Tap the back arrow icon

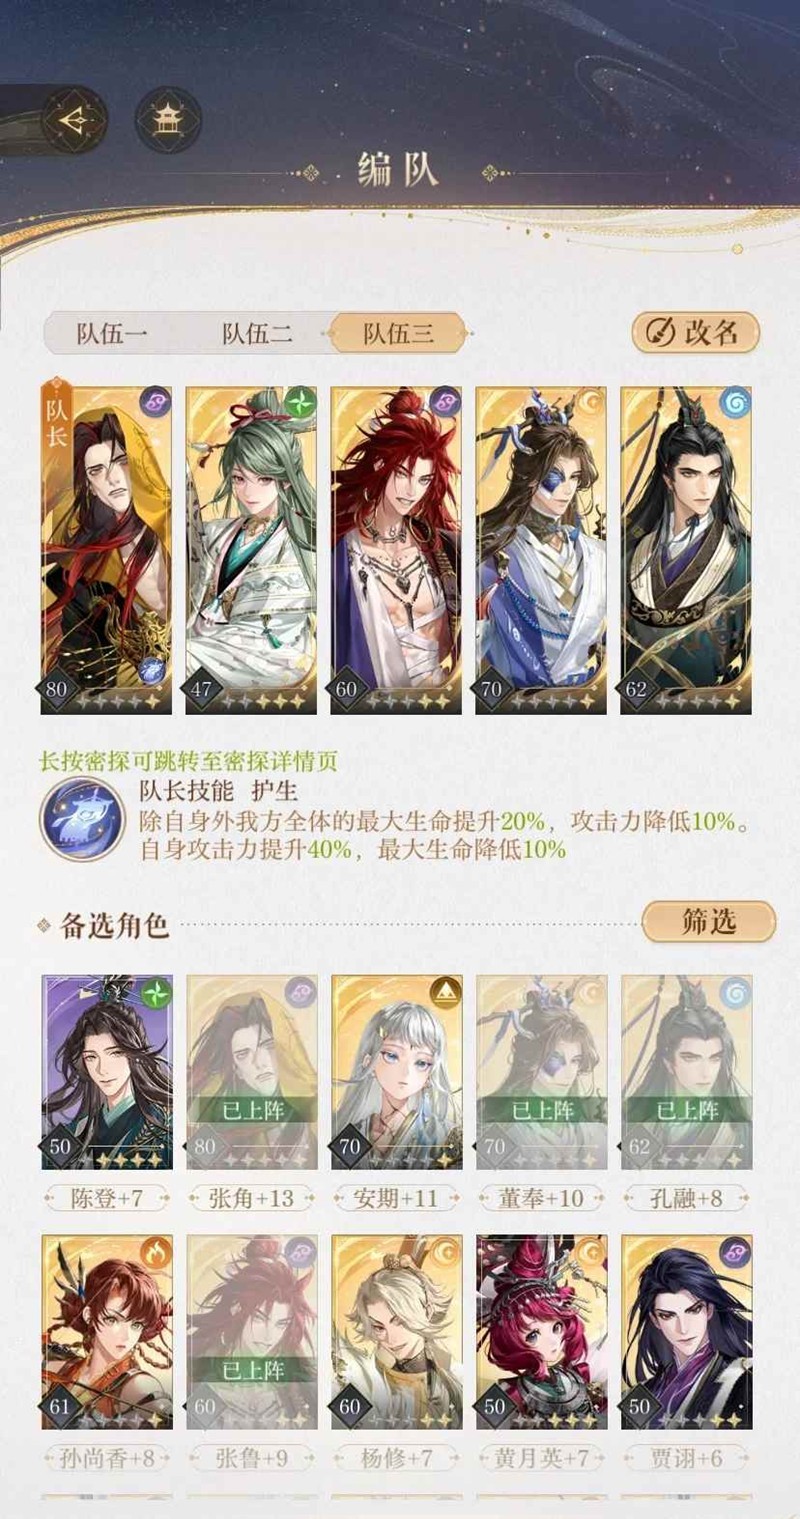(74, 119)
